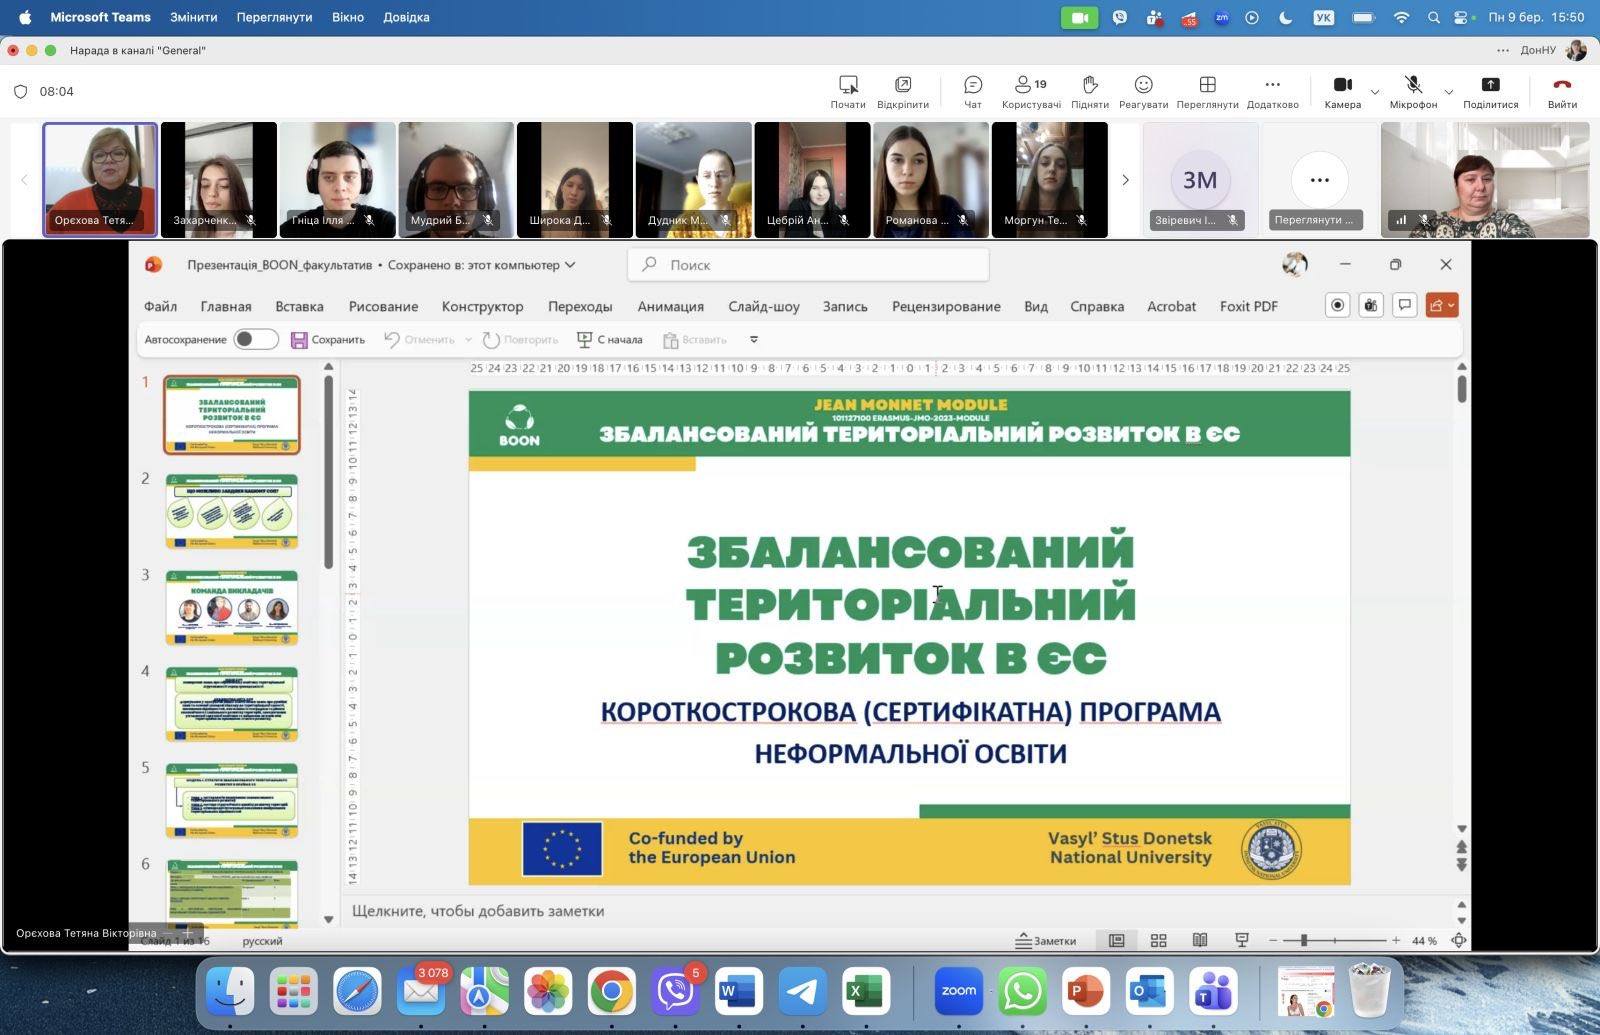This screenshot has width=1600, height=1035.
Task: Show next participants with right chevron
Action: click(x=1125, y=180)
